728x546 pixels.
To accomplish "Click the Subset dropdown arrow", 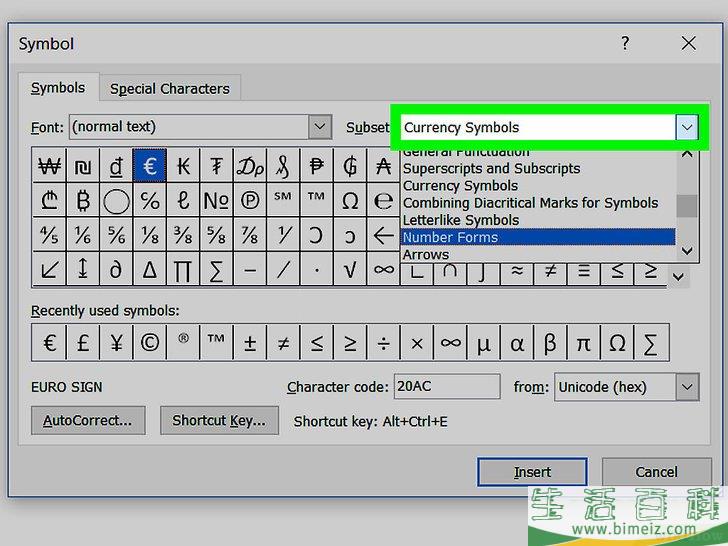I will [x=686, y=128].
